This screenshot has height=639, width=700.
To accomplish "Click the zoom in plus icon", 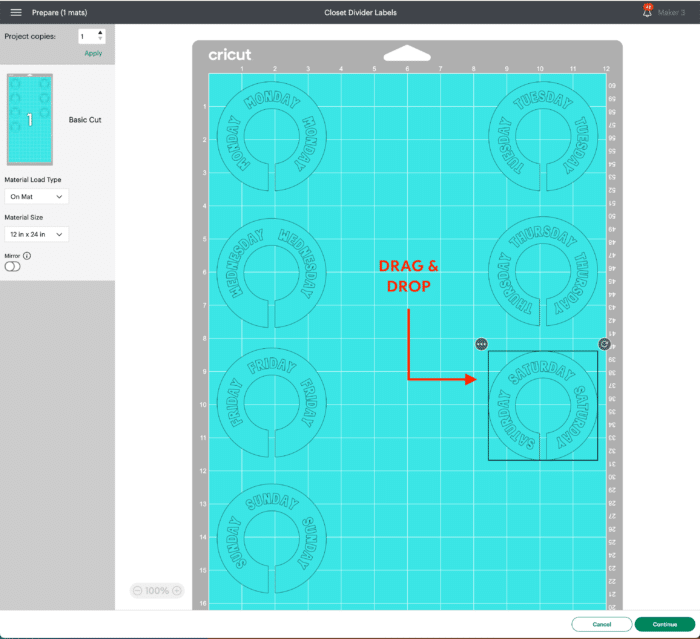I will pos(177,591).
